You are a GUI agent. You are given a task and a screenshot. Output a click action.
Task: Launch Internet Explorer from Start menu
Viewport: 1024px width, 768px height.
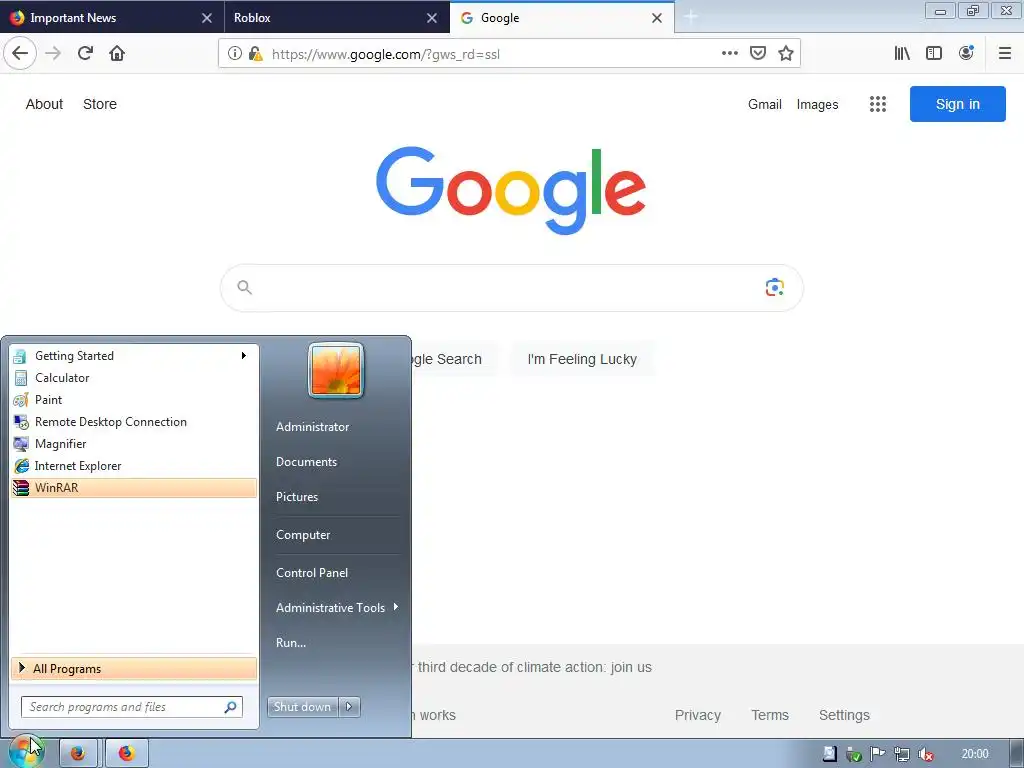(x=135, y=466)
